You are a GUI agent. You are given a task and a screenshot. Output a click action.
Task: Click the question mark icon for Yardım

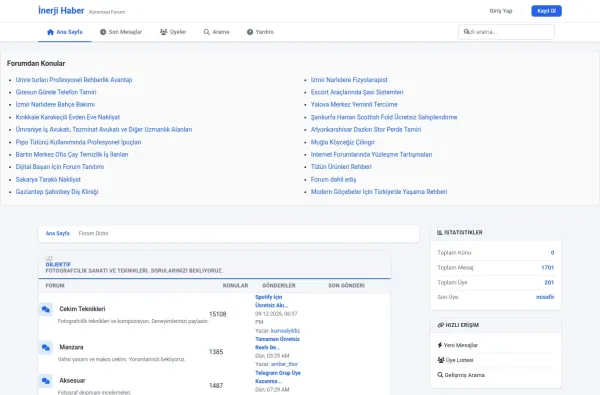coord(250,32)
